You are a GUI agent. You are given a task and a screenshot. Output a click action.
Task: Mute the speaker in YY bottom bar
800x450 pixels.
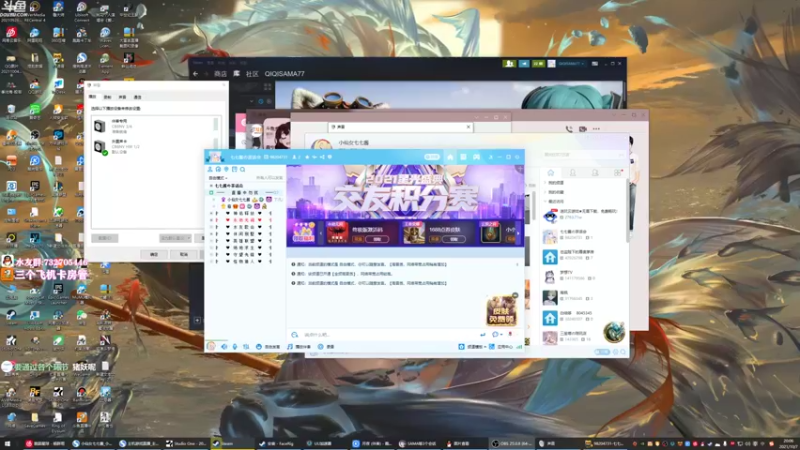224,346
